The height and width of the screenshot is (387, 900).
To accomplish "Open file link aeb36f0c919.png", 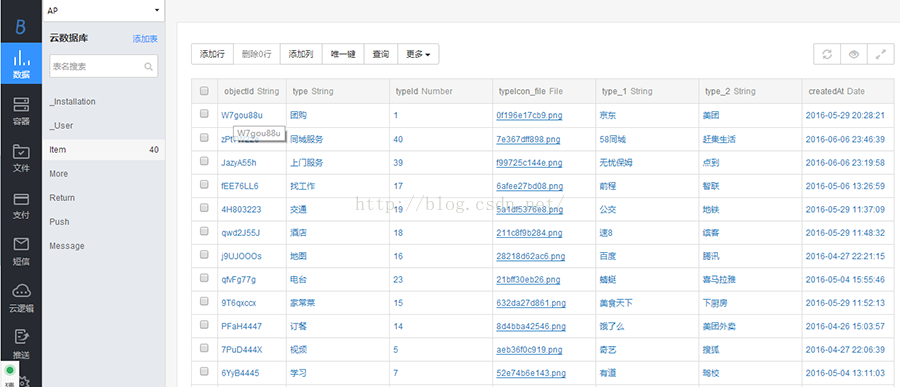I will point(529,350).
